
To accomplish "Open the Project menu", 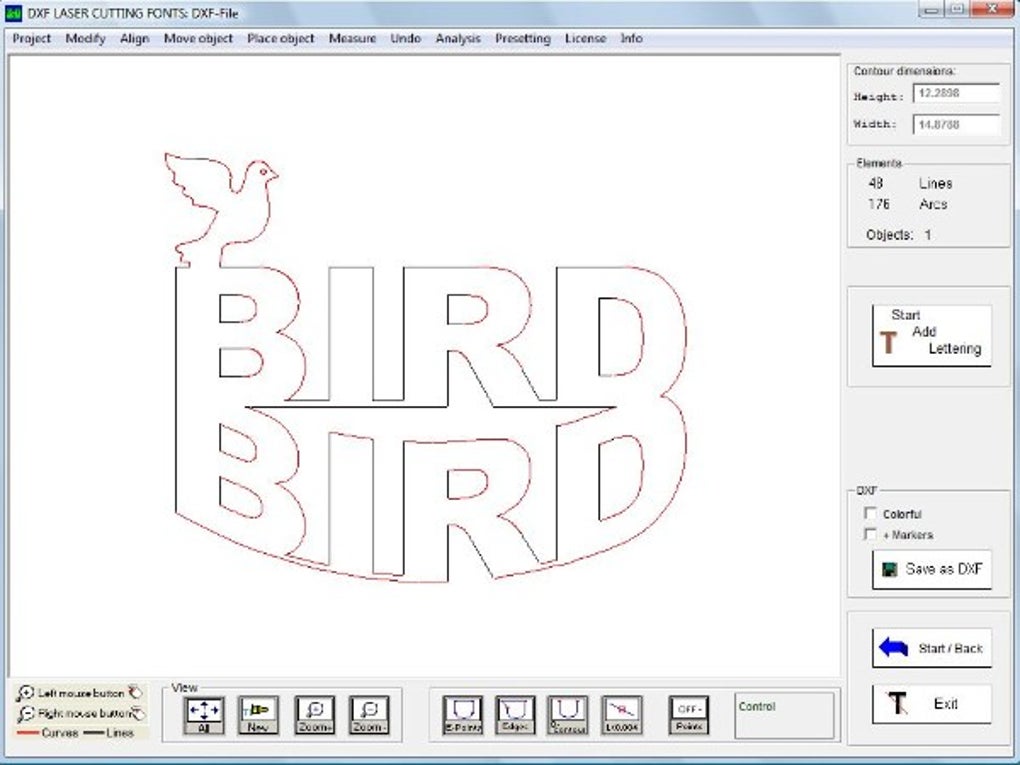I will pyautogui.click(x=31, y=38).
